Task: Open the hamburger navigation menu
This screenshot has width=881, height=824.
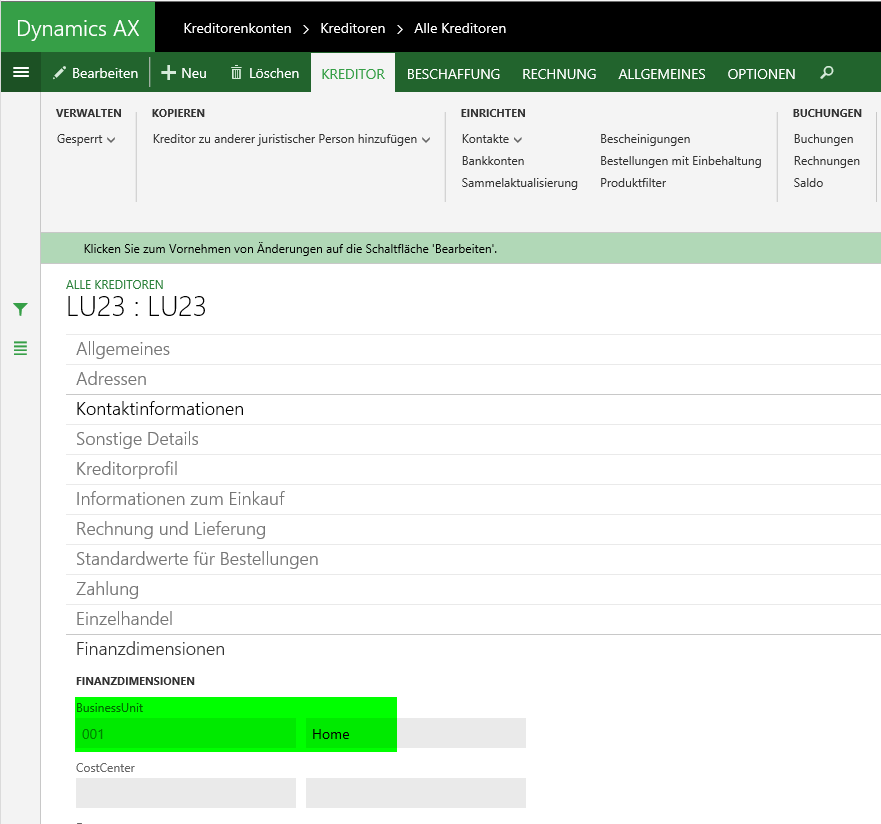Action: 20,73
